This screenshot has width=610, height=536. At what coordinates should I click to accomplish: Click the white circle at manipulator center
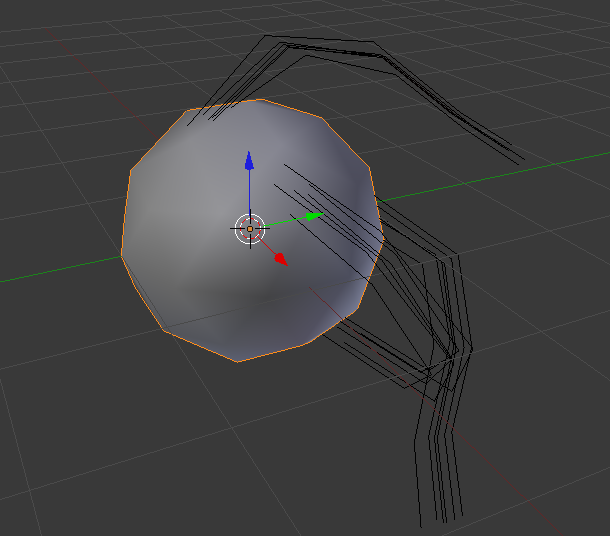(250, 229)
